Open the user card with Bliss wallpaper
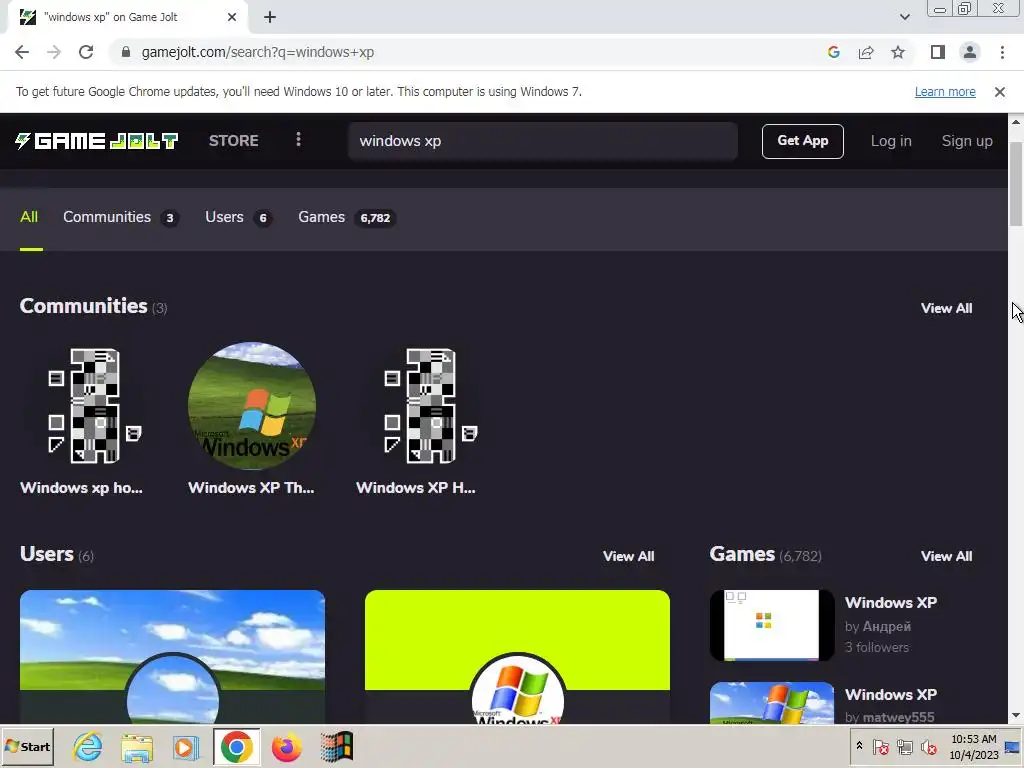Screen dimensions: 1024x768 click(172, 656)
